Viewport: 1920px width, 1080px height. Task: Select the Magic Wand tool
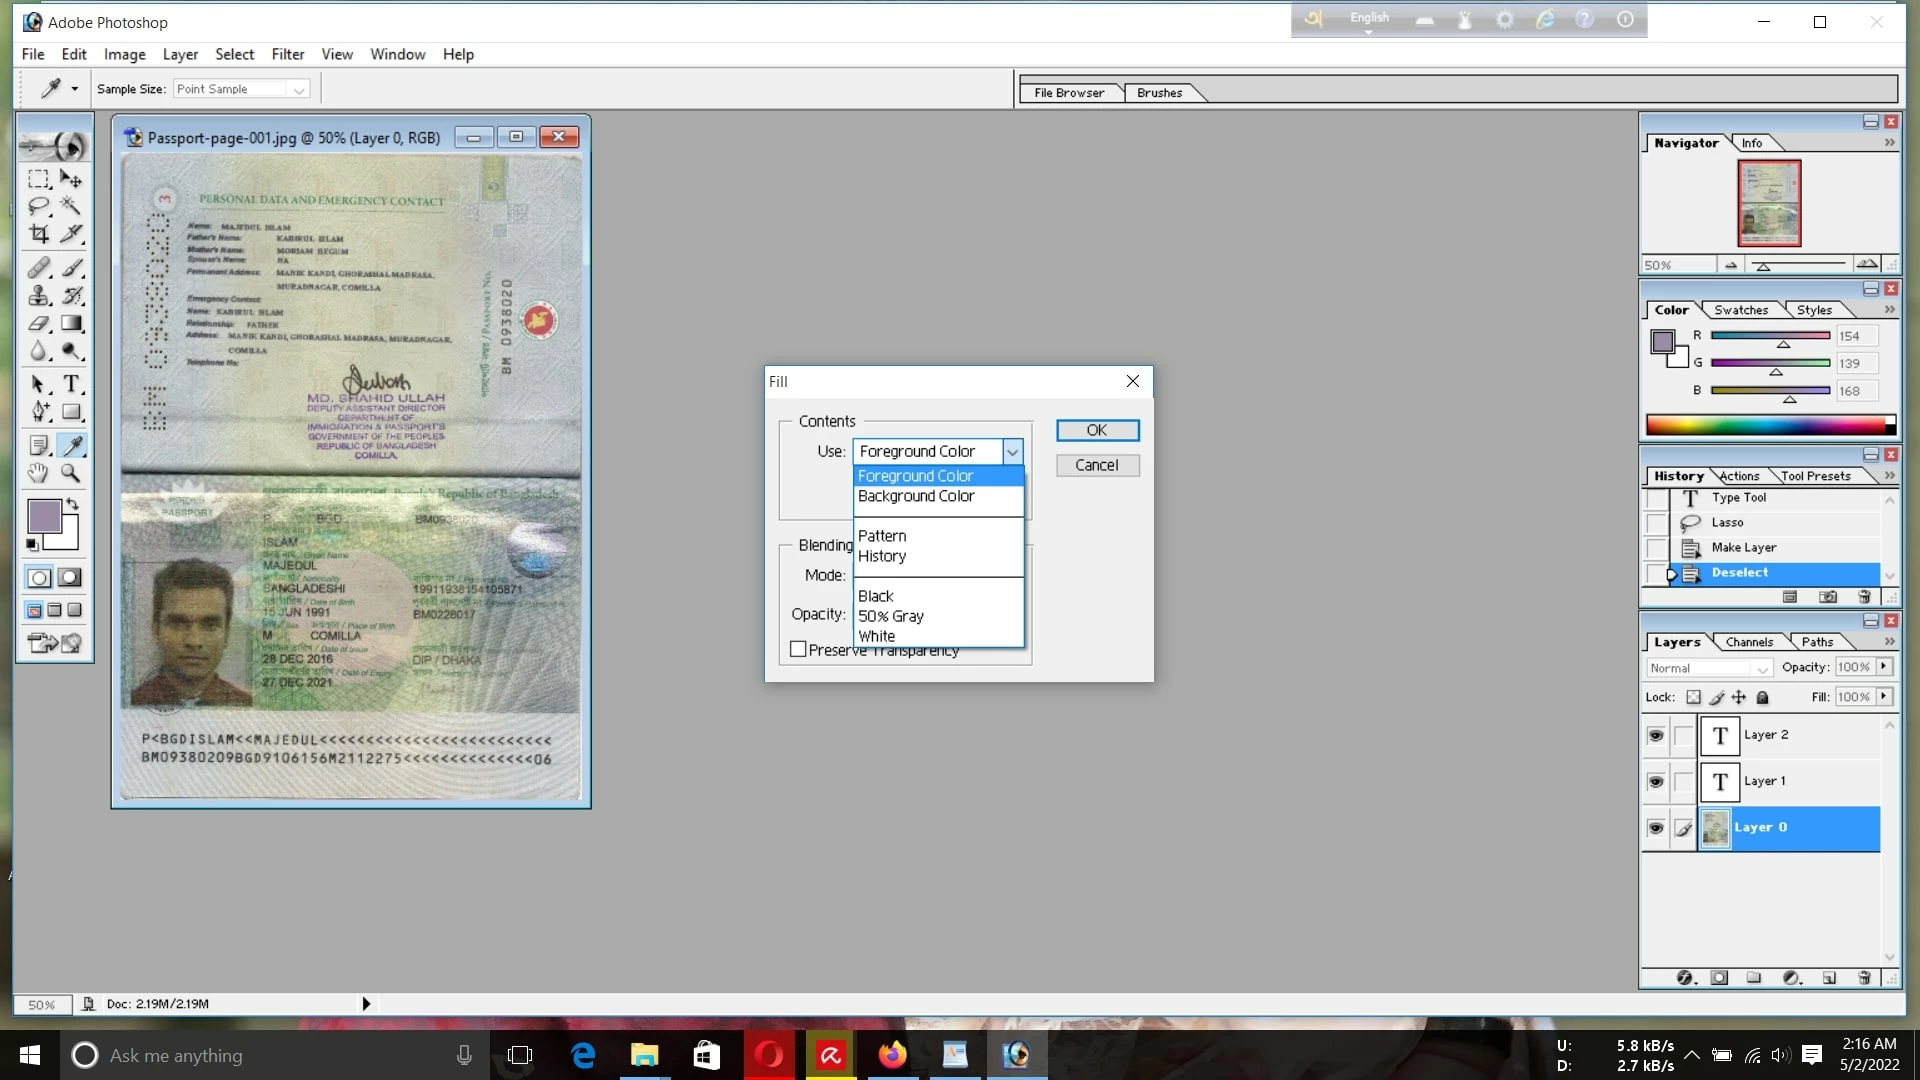click(71, 206)
